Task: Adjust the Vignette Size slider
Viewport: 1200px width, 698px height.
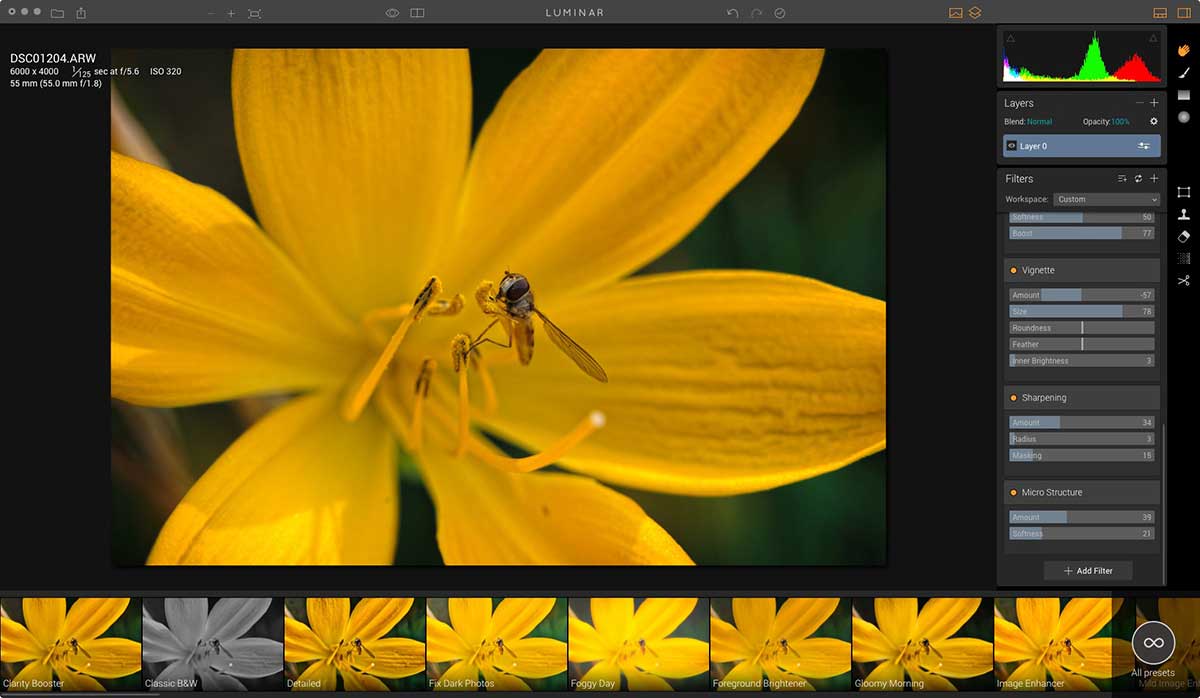Action: point(1081,312)
